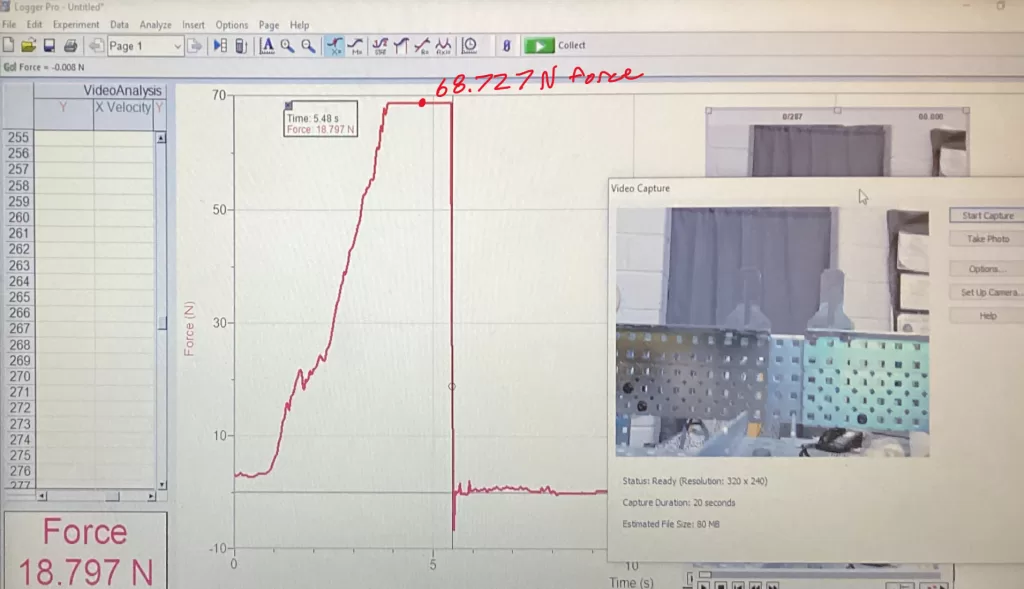Toggle the Integral tool icon

tap(400, 46)
